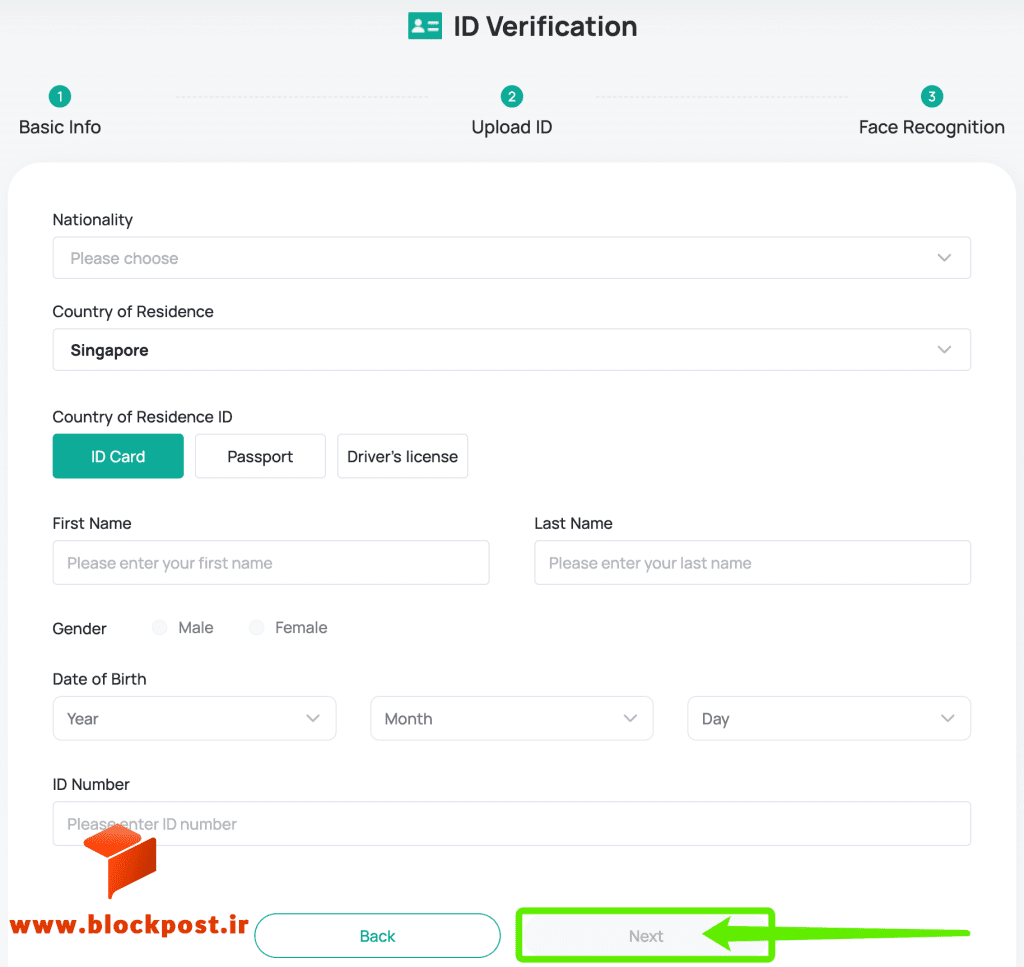
Task: Expand the Day date of birth dropdown
Action: pos(829,718)
